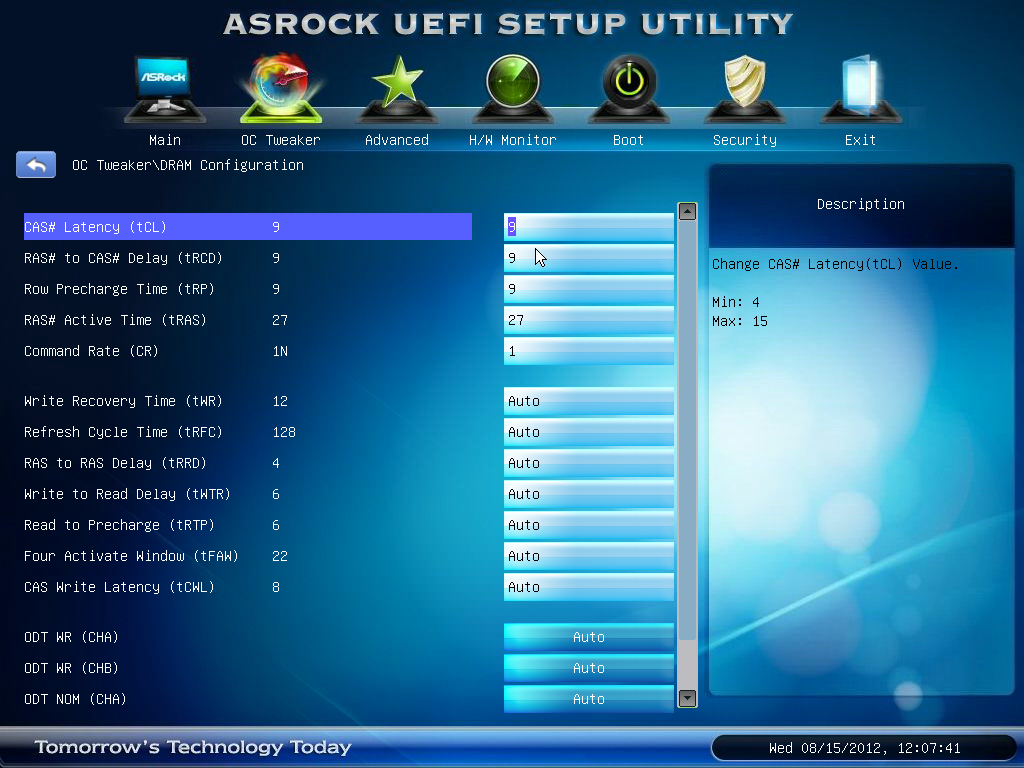This screenshot has width=1024, height=768.
Task: Click the RAS to RAS Delay Auto field
Action: [x=589, y=463]
